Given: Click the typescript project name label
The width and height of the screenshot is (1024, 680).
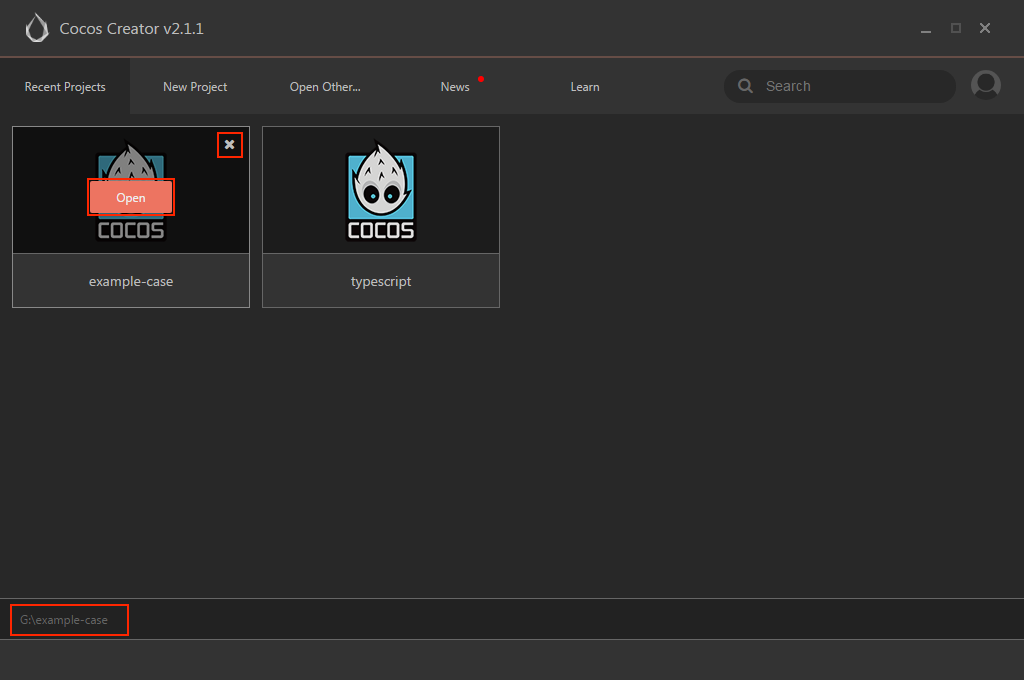Looking at the screenshot, I should click(381, 282).
